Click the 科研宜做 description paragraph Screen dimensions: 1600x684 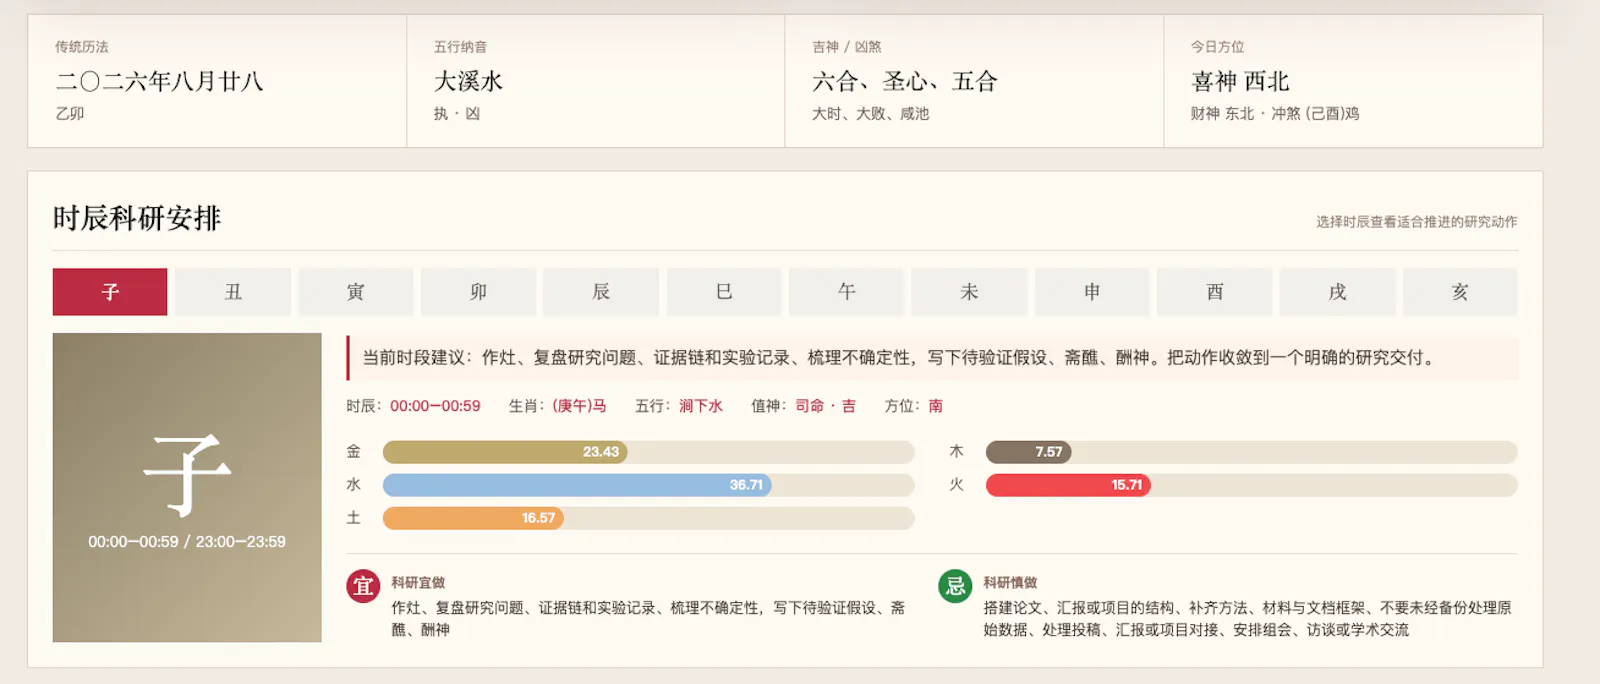point(648,619)
